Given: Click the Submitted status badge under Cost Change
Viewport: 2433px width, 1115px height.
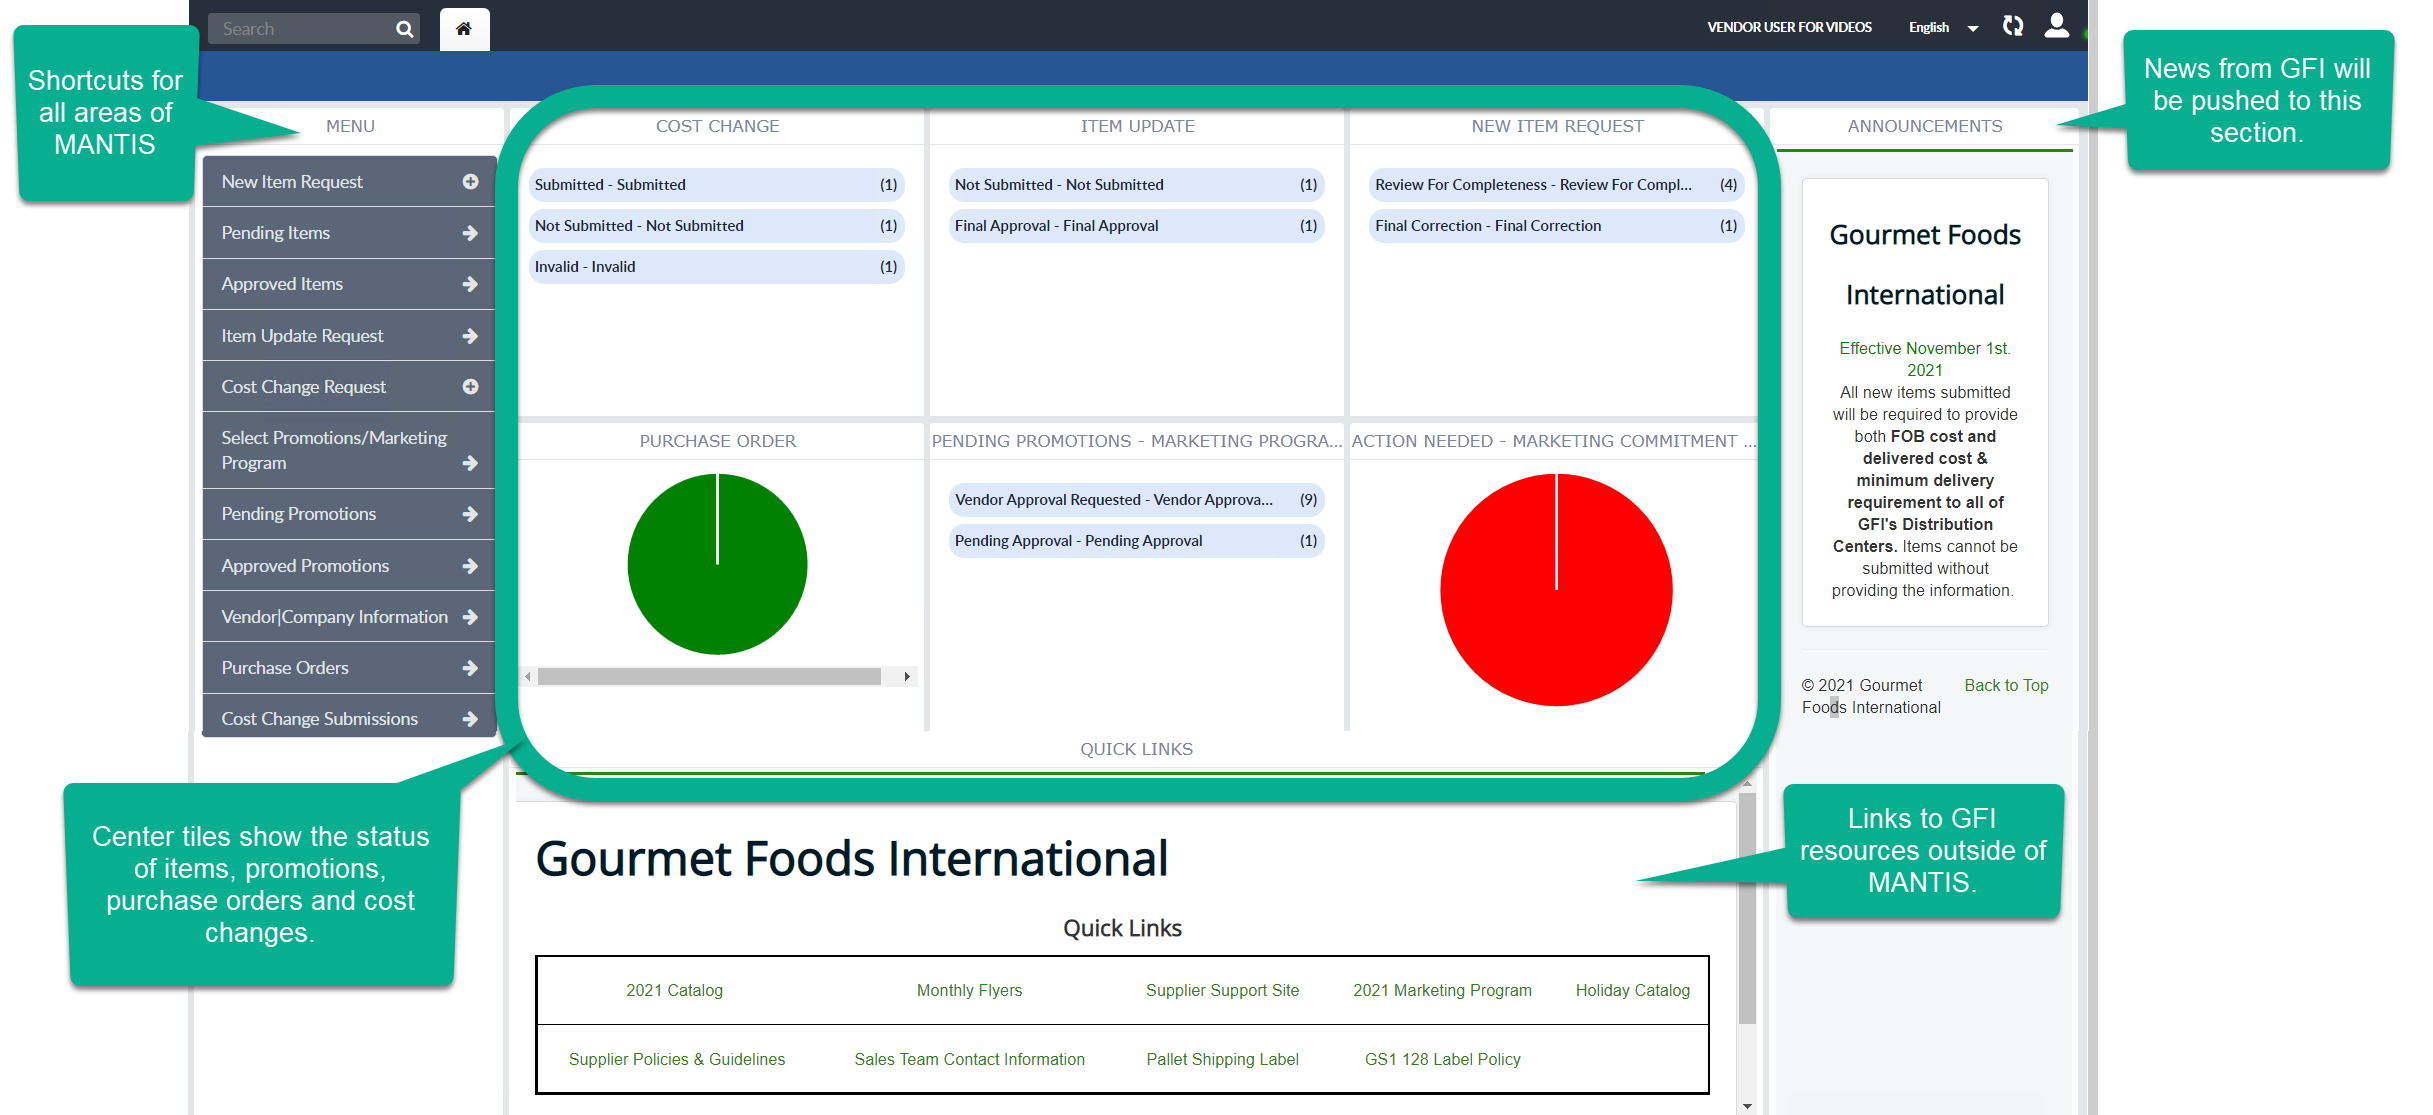Looking at the screenshot, I should point(716,184).
